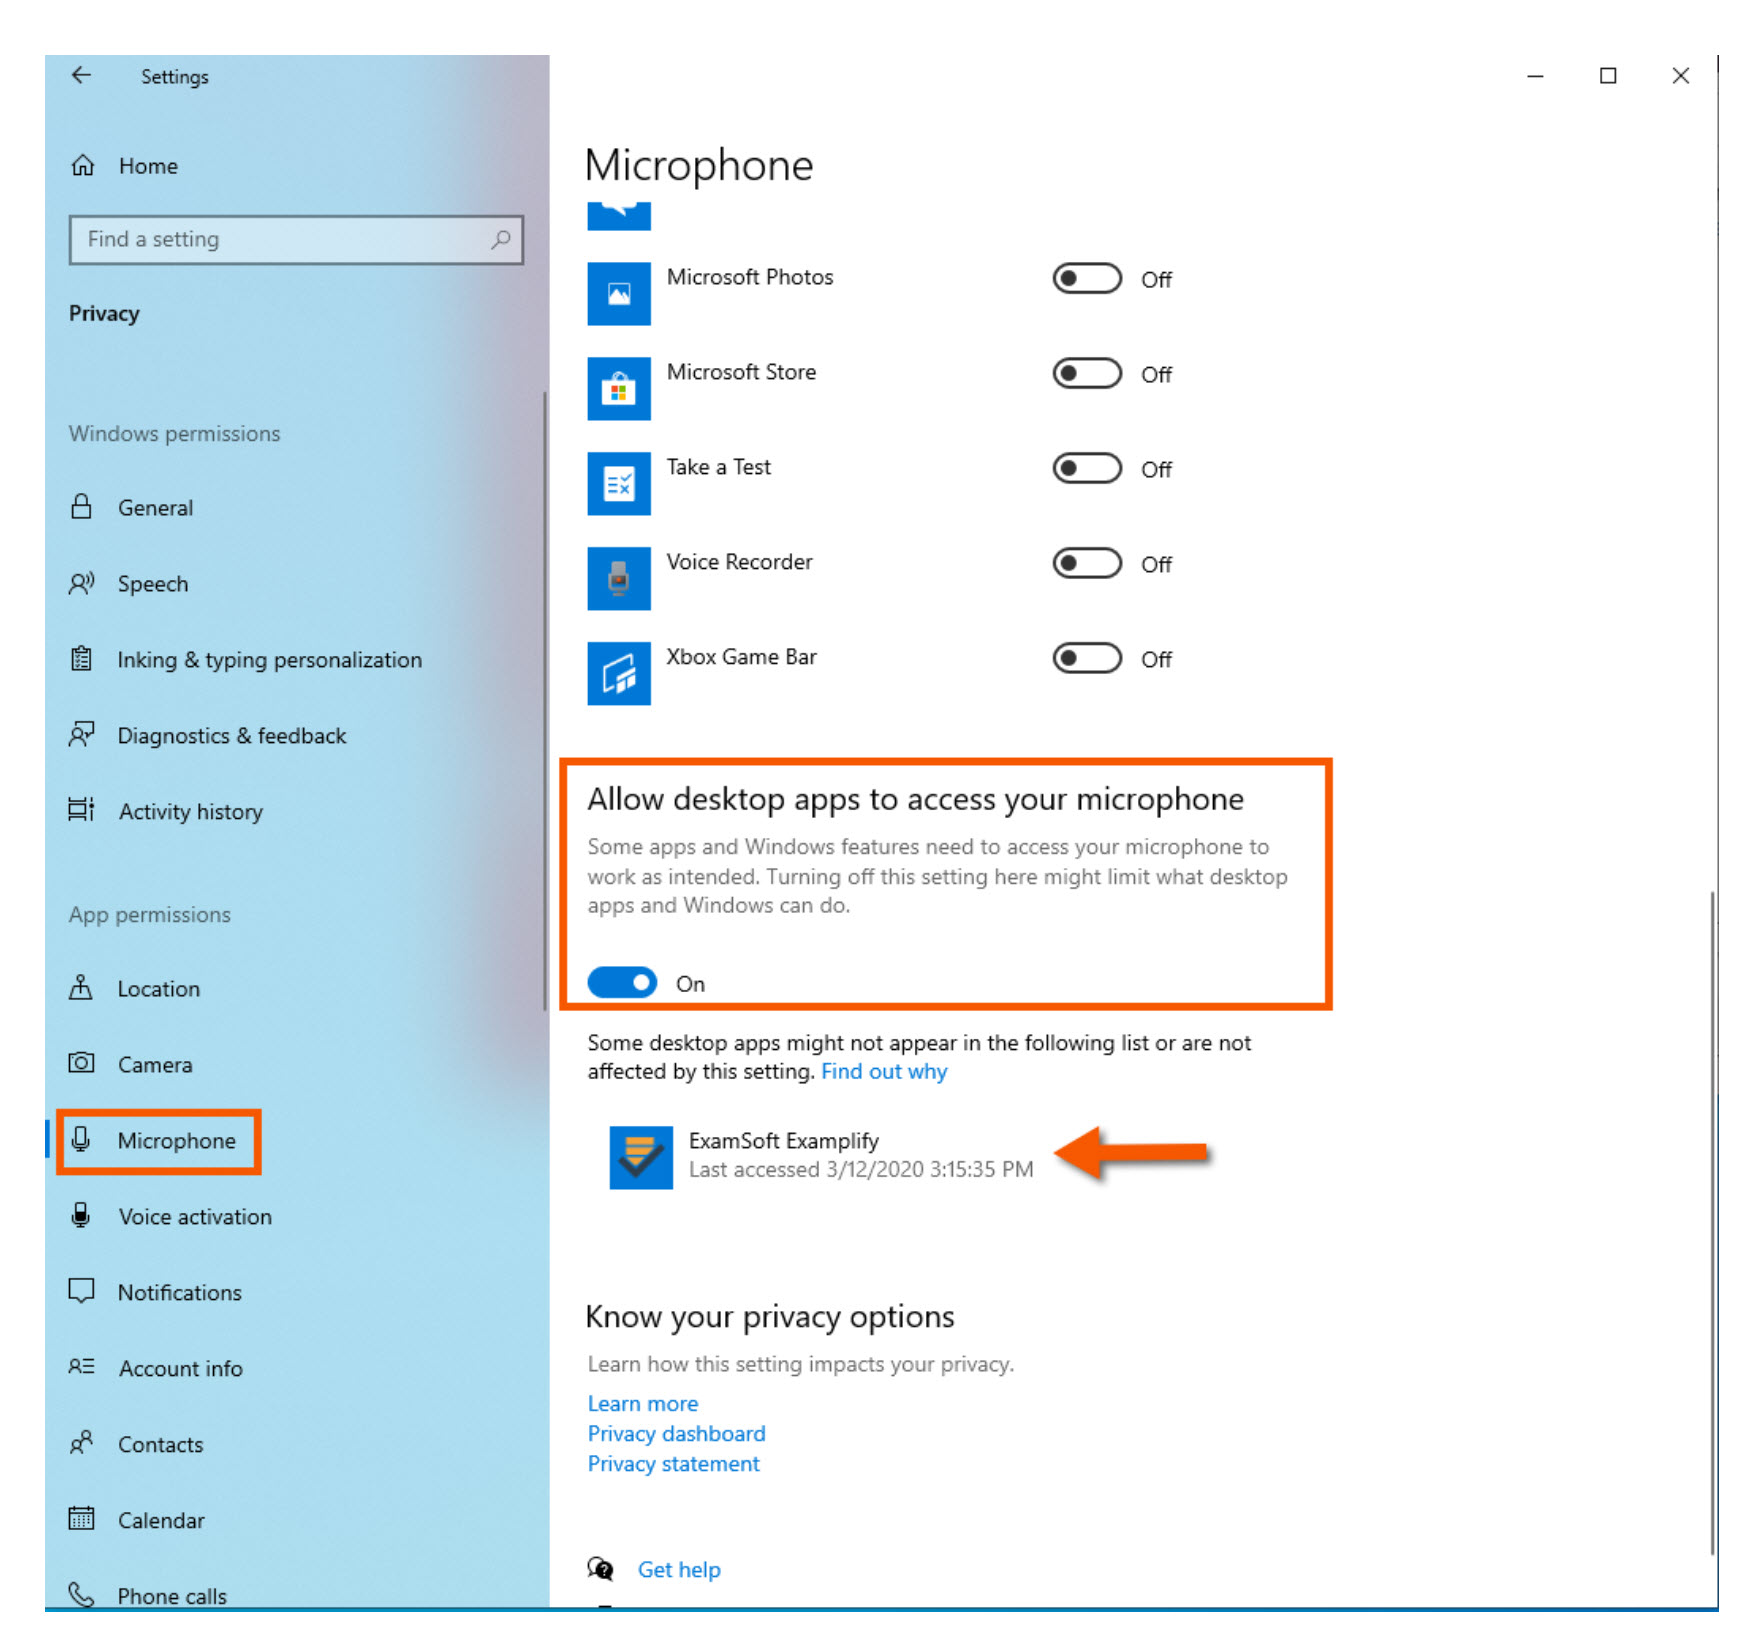The width and height of the screenshot is (1740, 1626).
Task: Click the Inking & typing clipboard icon
Action: pyautogui.click(x=81, y=659)
